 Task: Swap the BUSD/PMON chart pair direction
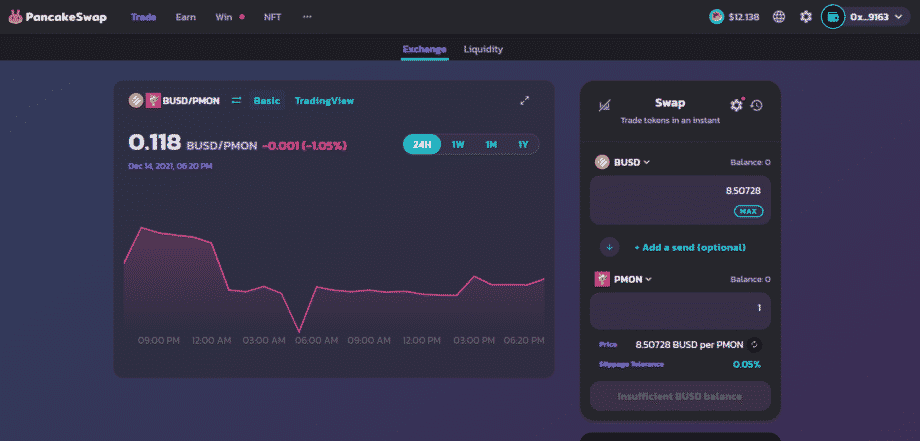237,100
